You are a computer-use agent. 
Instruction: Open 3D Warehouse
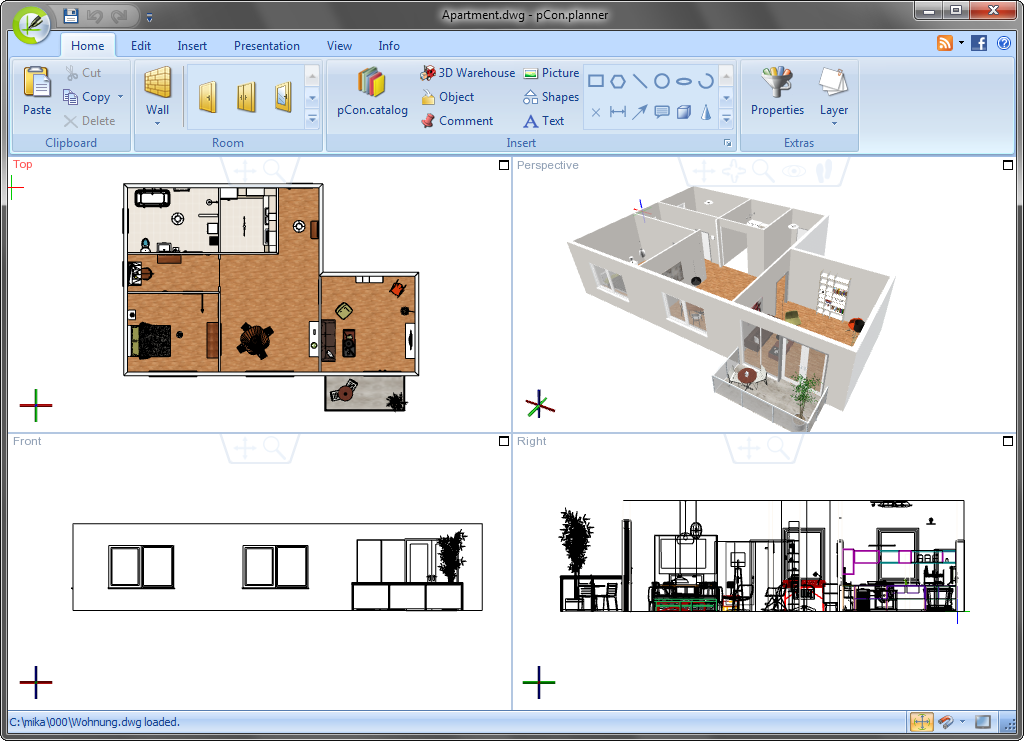pos(468,72)
